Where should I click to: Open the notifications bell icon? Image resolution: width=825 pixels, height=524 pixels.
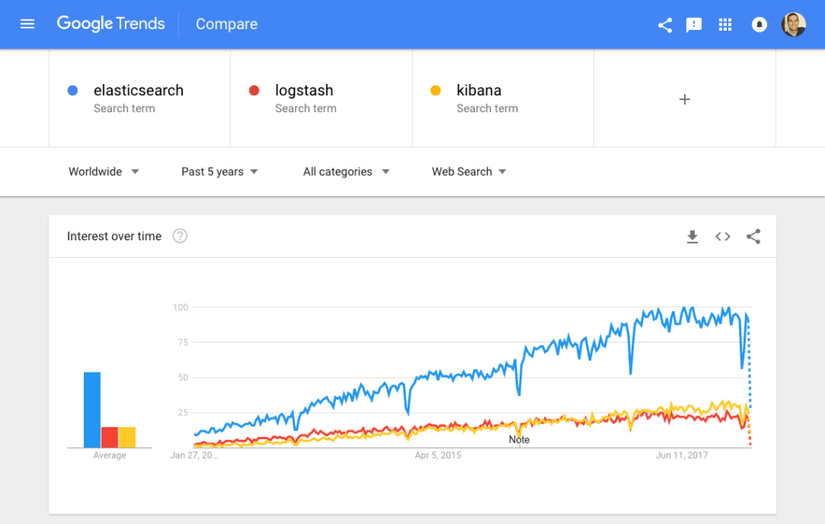[x=759, y=25]
